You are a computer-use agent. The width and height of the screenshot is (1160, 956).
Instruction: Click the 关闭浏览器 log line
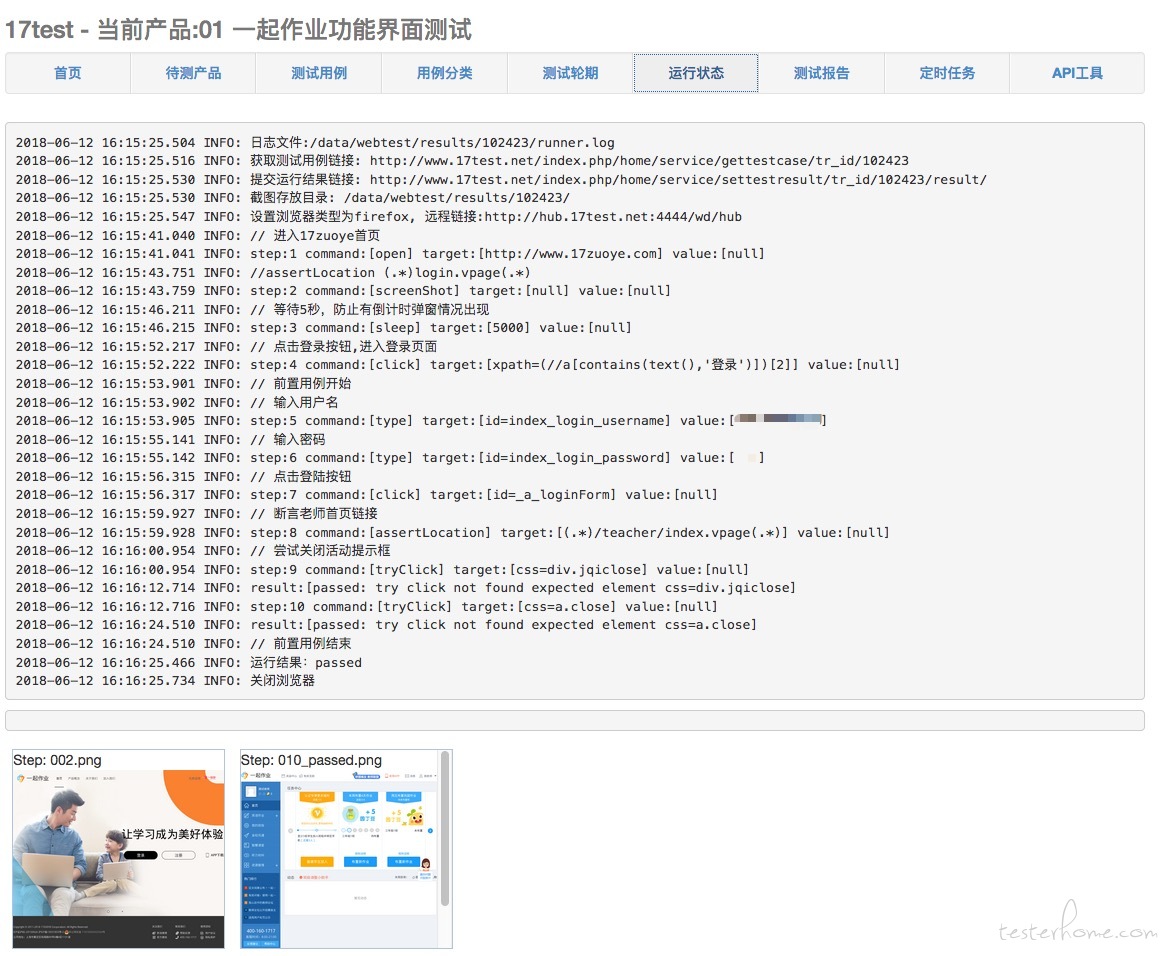click(165, 681)
